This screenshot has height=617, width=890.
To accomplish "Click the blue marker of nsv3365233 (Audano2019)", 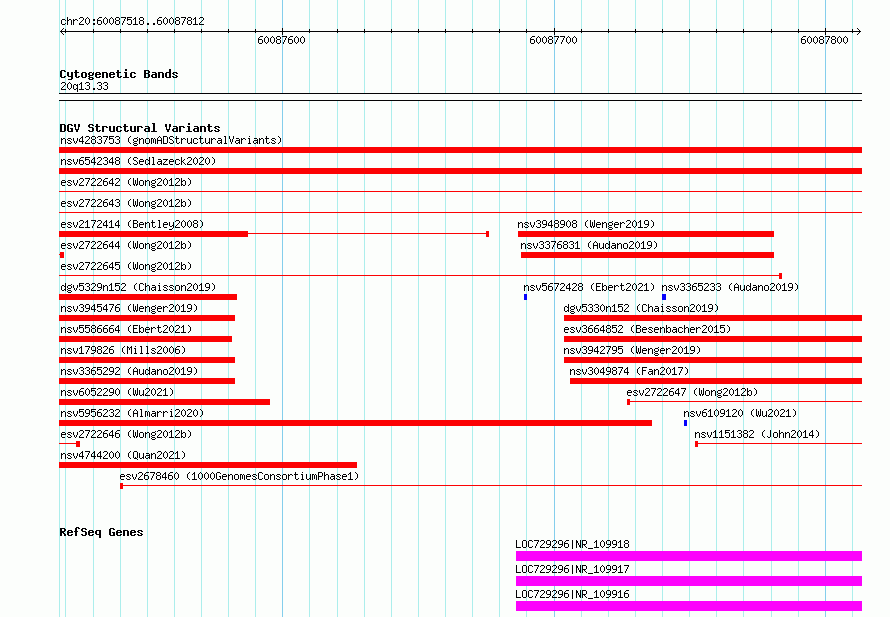I will [x=664, y=297].
